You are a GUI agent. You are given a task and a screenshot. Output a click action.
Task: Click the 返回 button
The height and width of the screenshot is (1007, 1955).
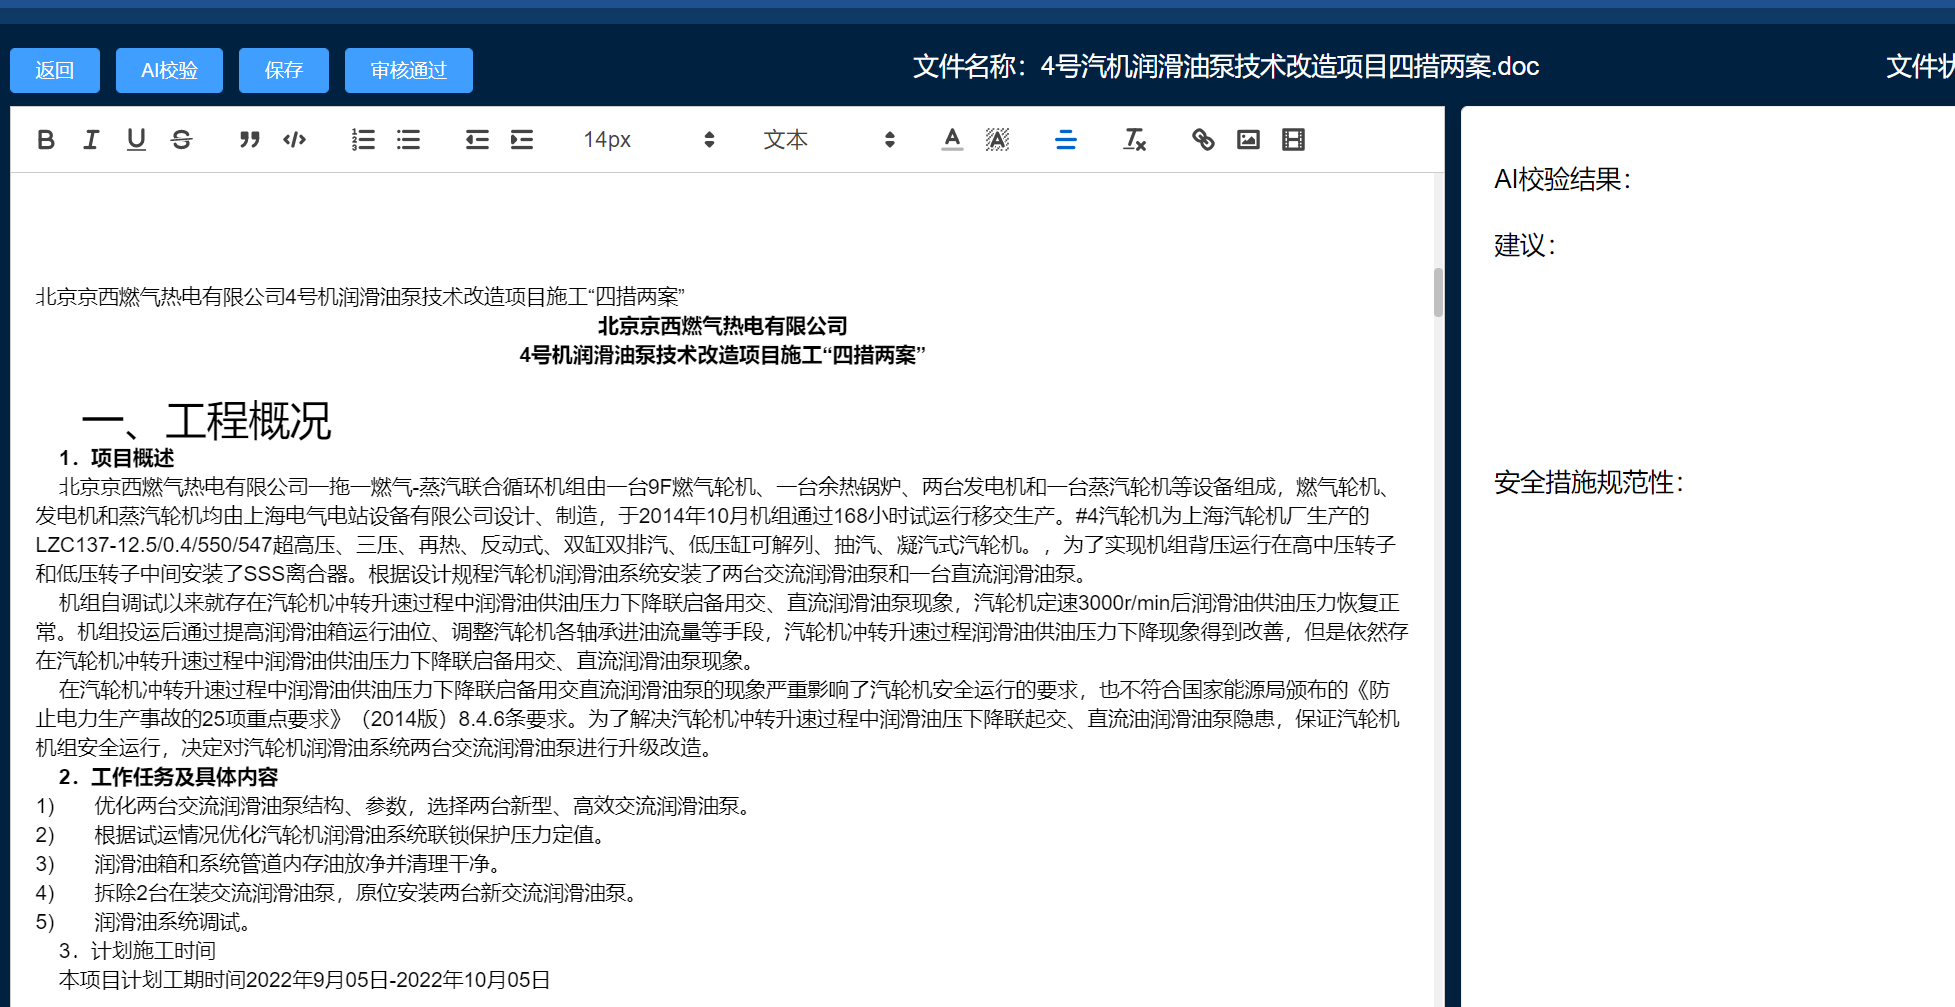[x=55, y=70]
